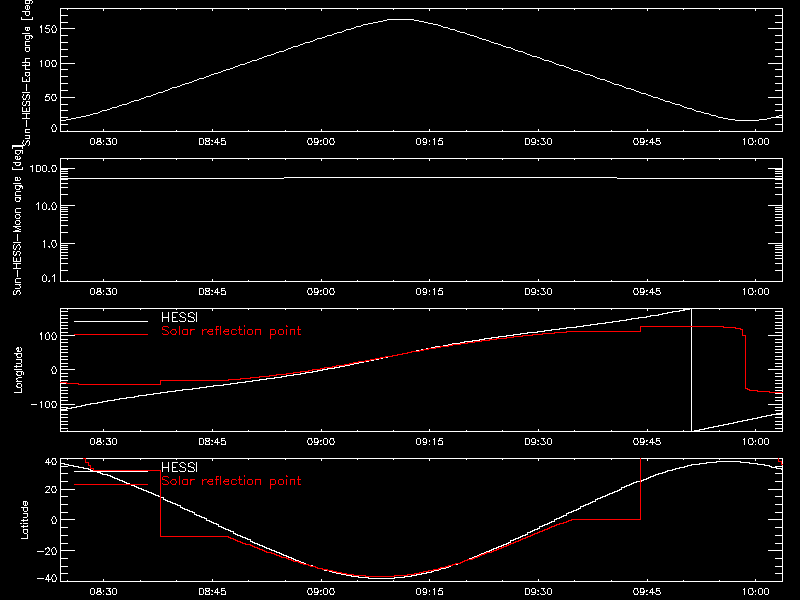The width and height of the screenshot is (800, 600).
Task: Click the 100 tick on Earth angle plot
Action: (x=47, y=64)
